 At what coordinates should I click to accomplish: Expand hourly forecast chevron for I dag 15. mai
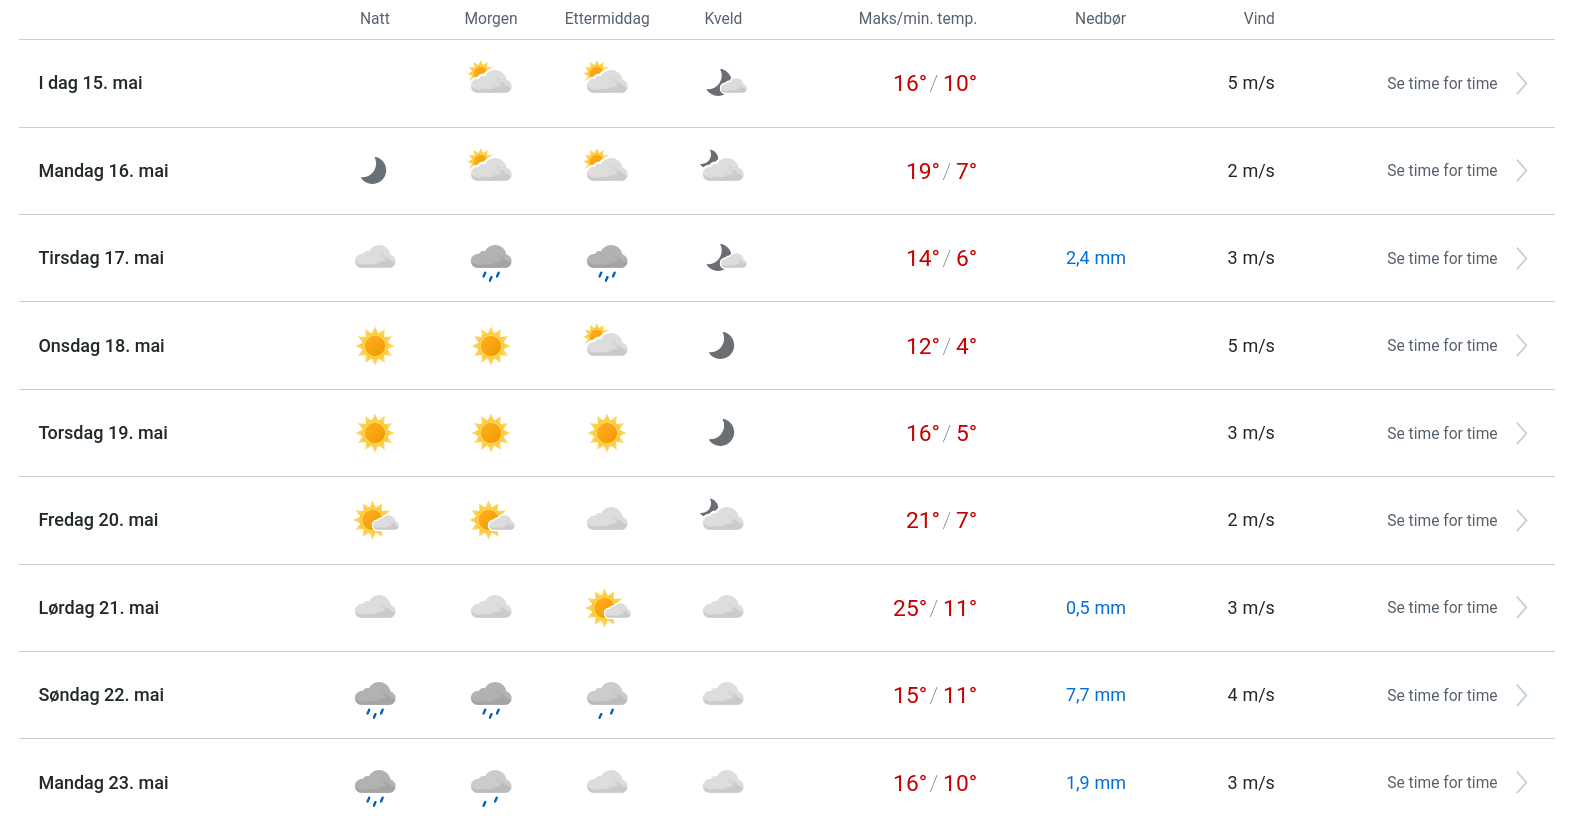pyautogui.click(x=1521, y=84)
